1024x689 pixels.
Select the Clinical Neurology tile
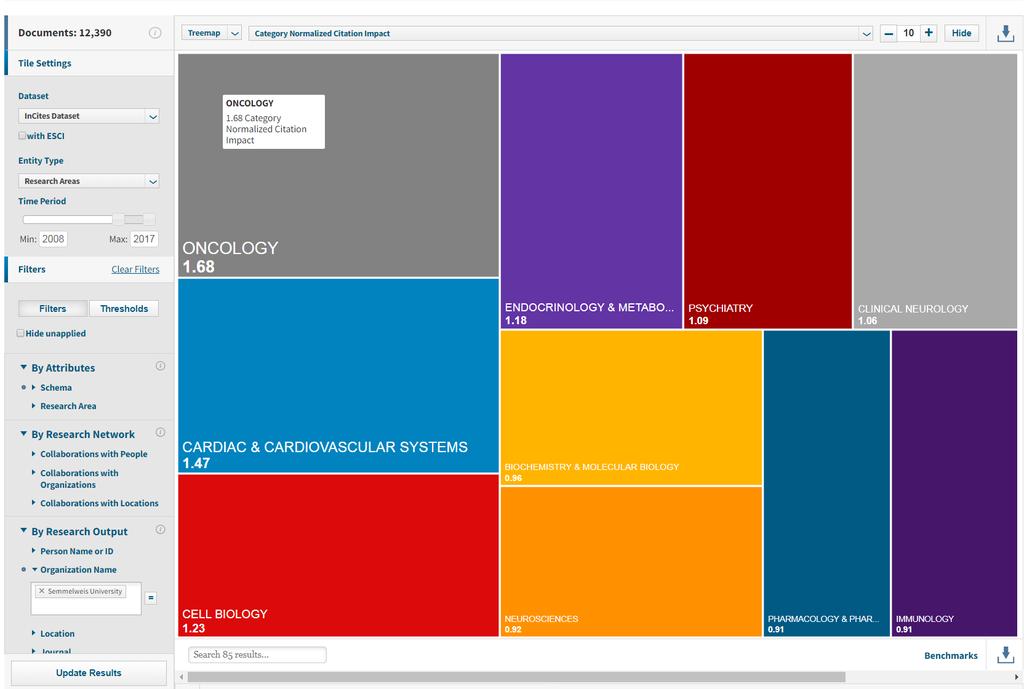click(935, 191)
